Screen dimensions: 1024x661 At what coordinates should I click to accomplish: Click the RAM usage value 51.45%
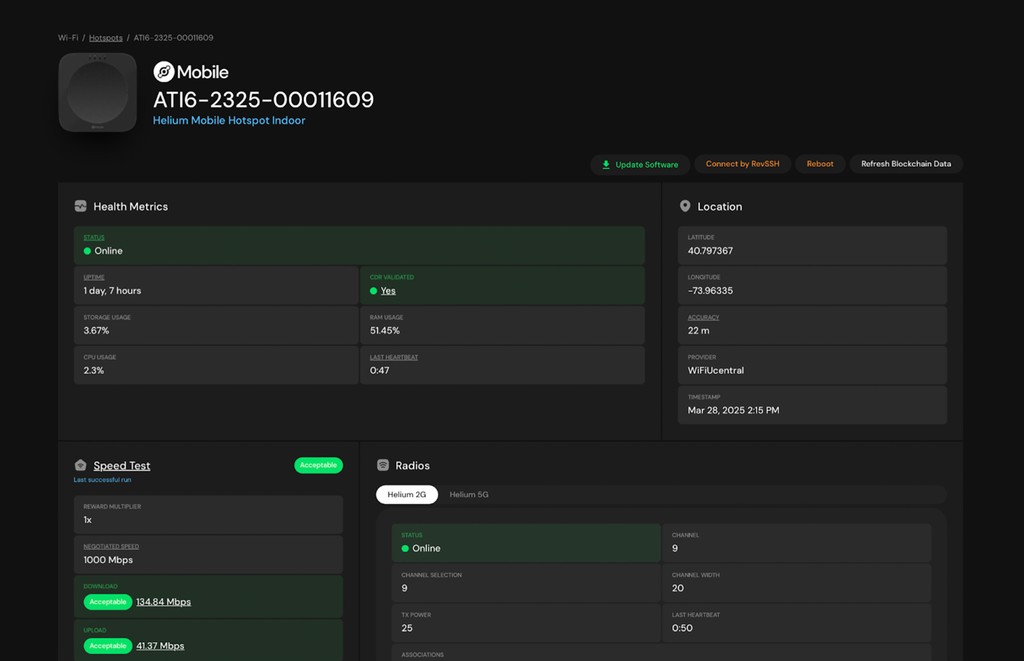(x=385, y=330)
